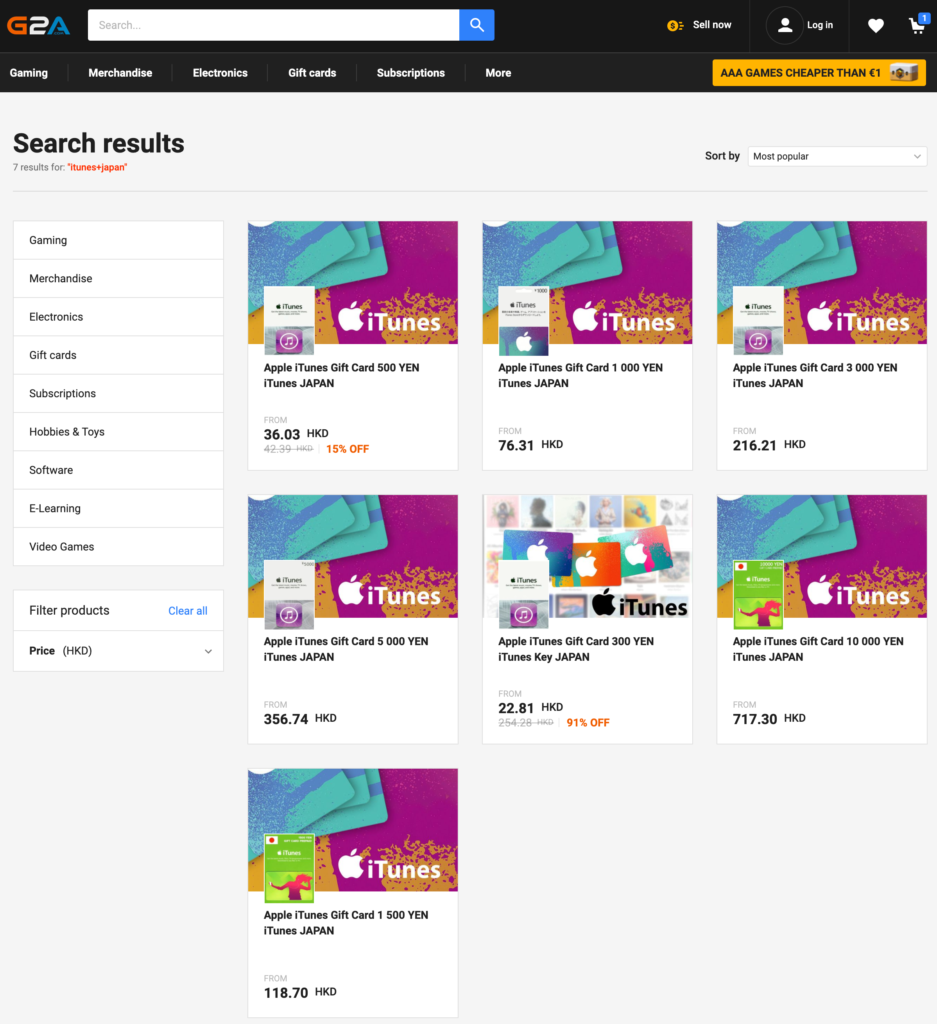Open the Sort by Most popular dropdown

(x=837, y=156)
